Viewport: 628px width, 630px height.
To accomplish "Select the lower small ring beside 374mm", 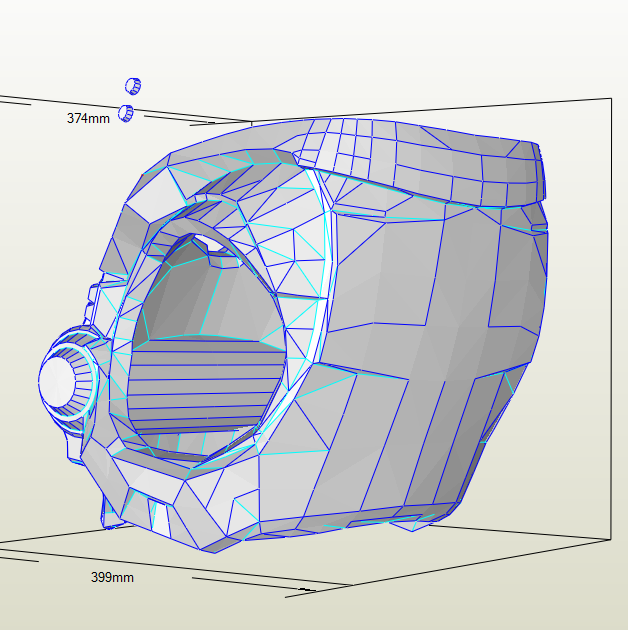I will (x=126, y=114).
